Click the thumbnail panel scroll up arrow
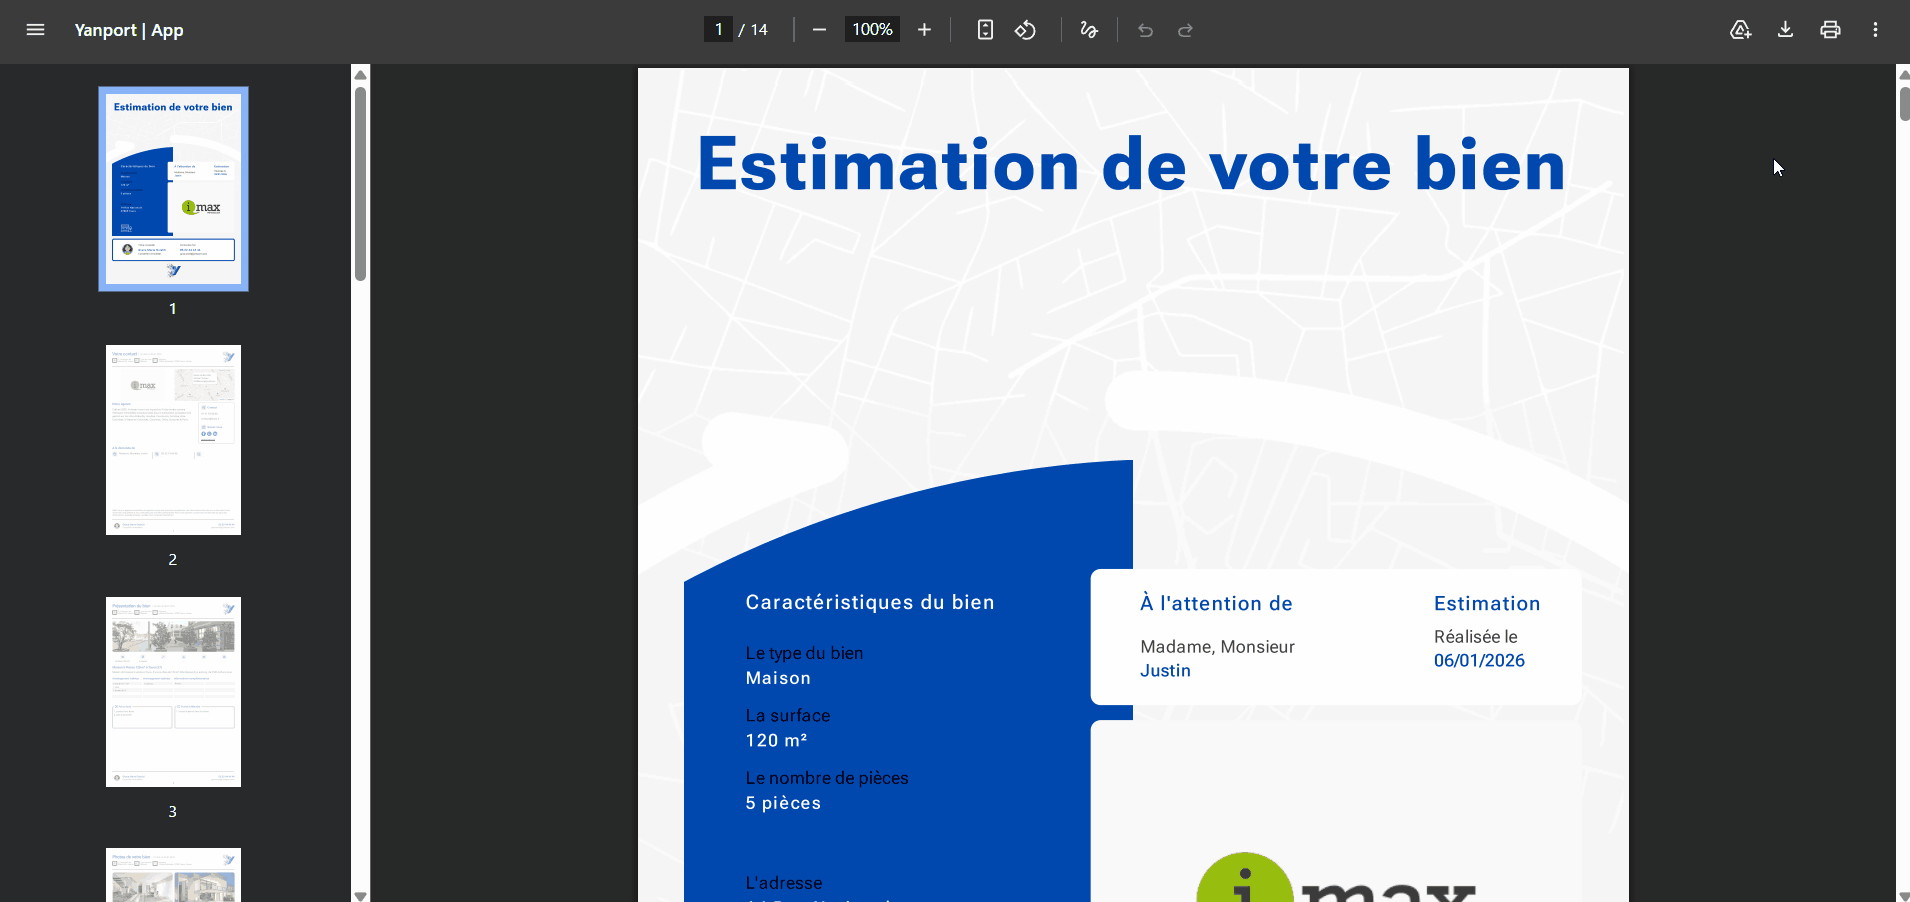Screen dimensions: 1910x902 pos(361,75)
